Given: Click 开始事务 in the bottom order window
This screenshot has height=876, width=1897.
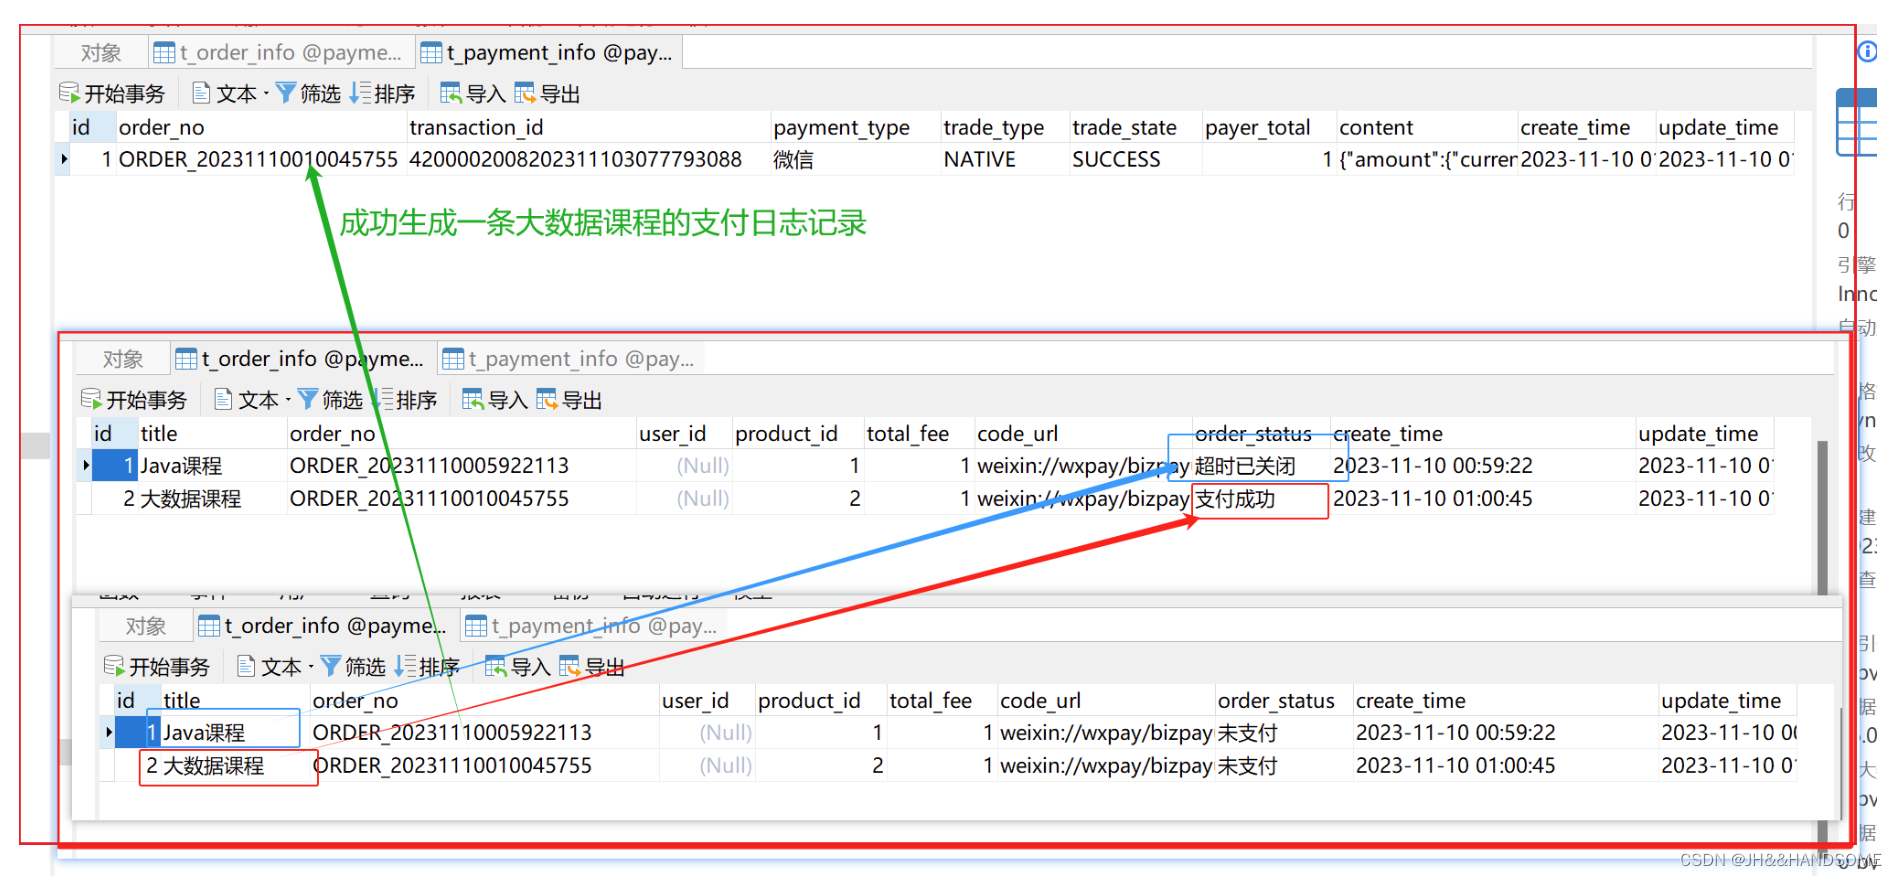Looking at the screenshot, I should [157, 667].
